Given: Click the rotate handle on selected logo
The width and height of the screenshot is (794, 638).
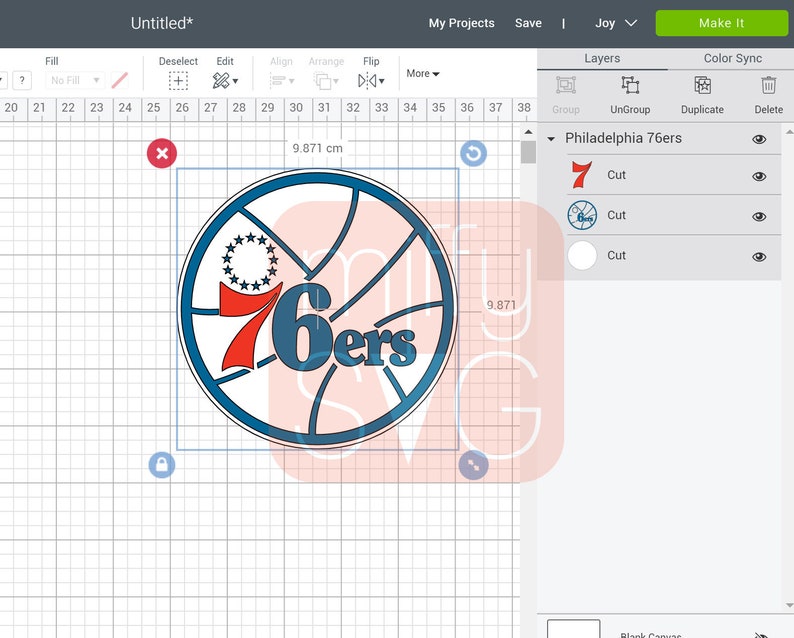Looking at the screenshot, I should tap(473, 153).
